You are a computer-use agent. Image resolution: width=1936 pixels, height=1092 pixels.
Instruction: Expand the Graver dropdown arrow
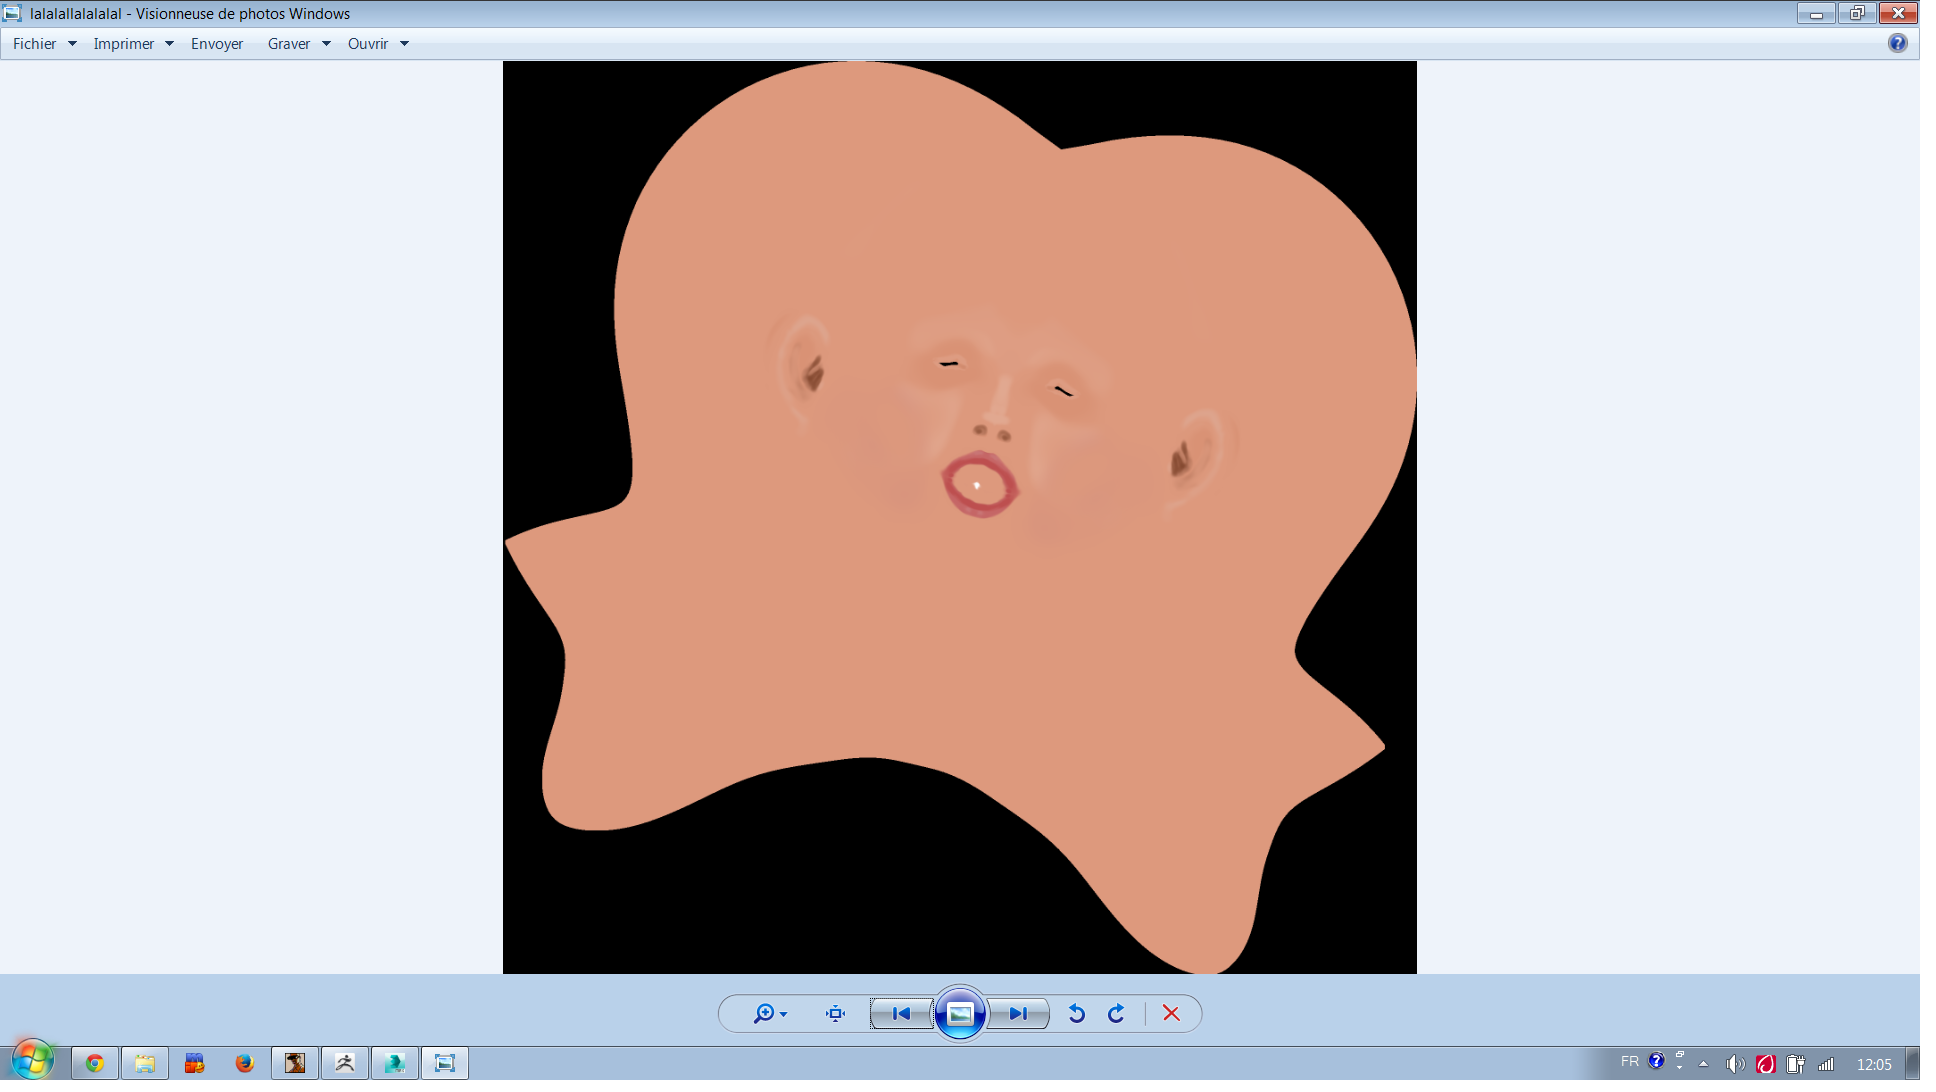[326, 44]
